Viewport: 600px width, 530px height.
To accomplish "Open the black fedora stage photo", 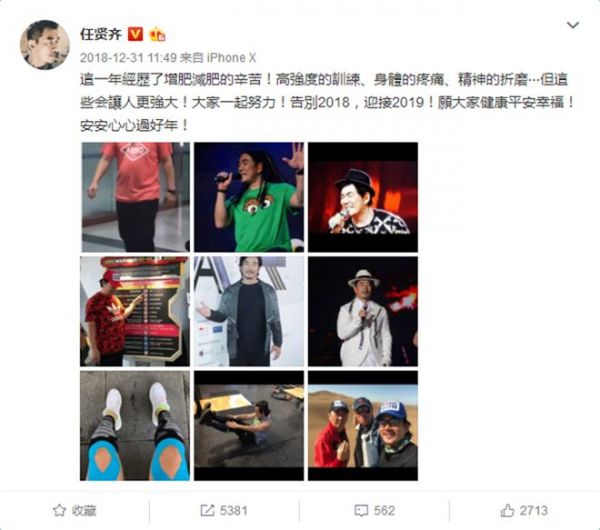I will click(x=363, y=197).
